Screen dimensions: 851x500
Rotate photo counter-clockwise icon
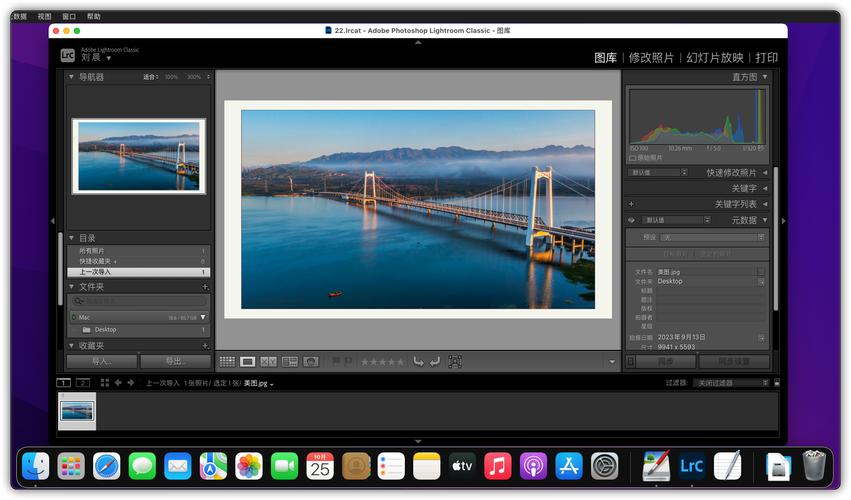tap(418, 362)
